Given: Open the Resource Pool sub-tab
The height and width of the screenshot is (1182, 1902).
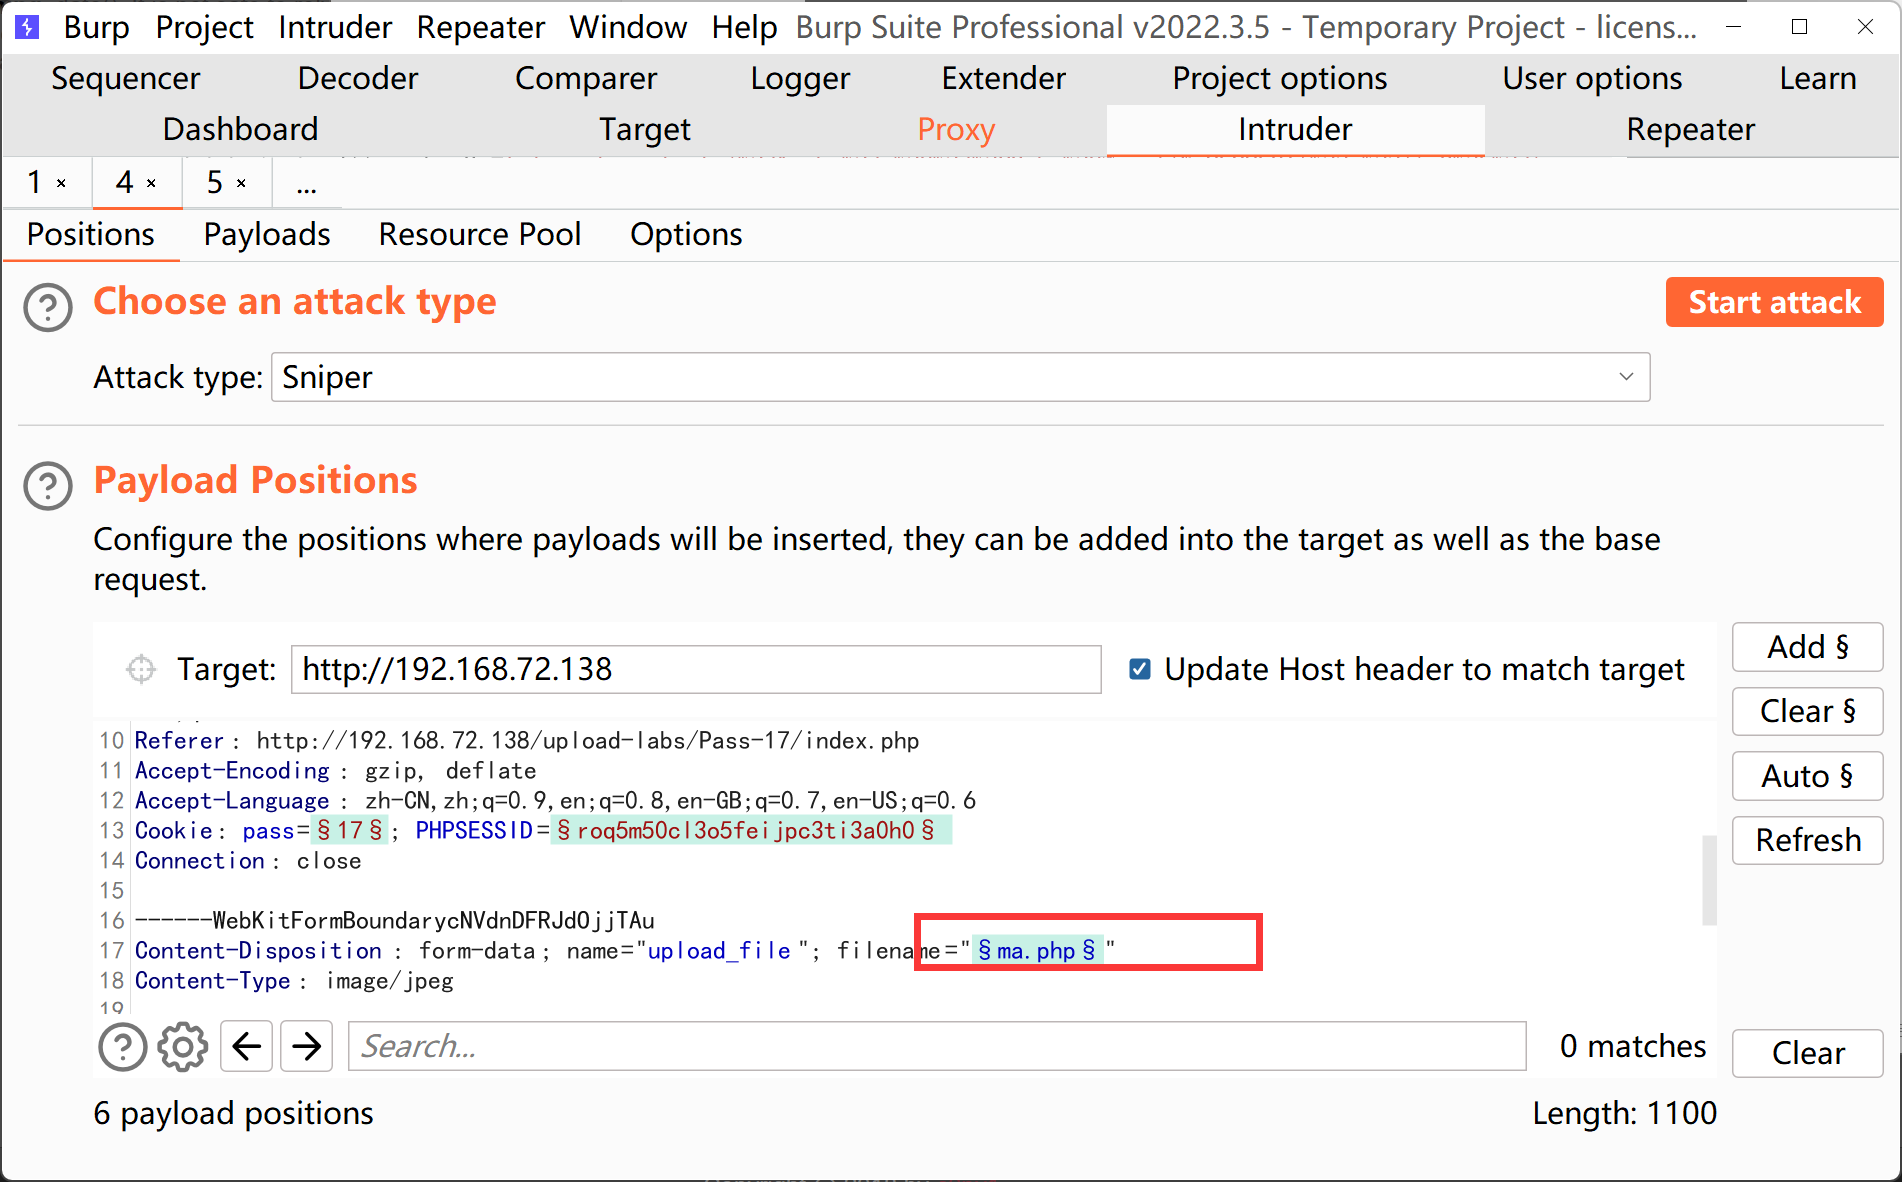Looking at the screenshot, I should 480,234.
